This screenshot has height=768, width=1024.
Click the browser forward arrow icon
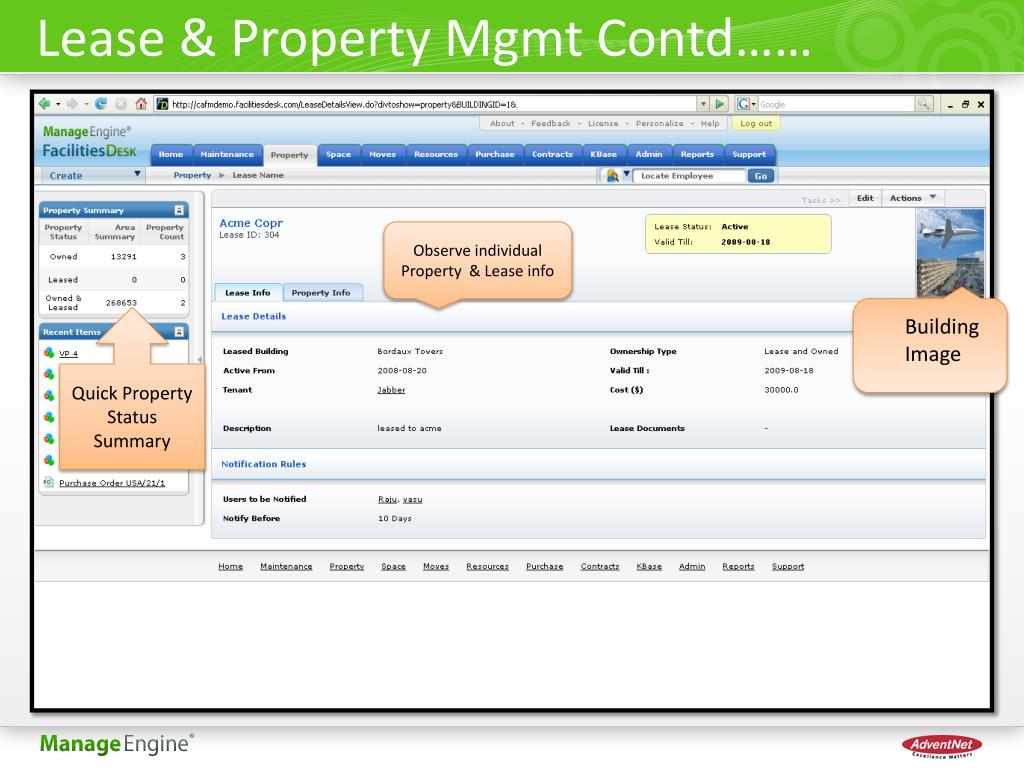coord(72,104)
